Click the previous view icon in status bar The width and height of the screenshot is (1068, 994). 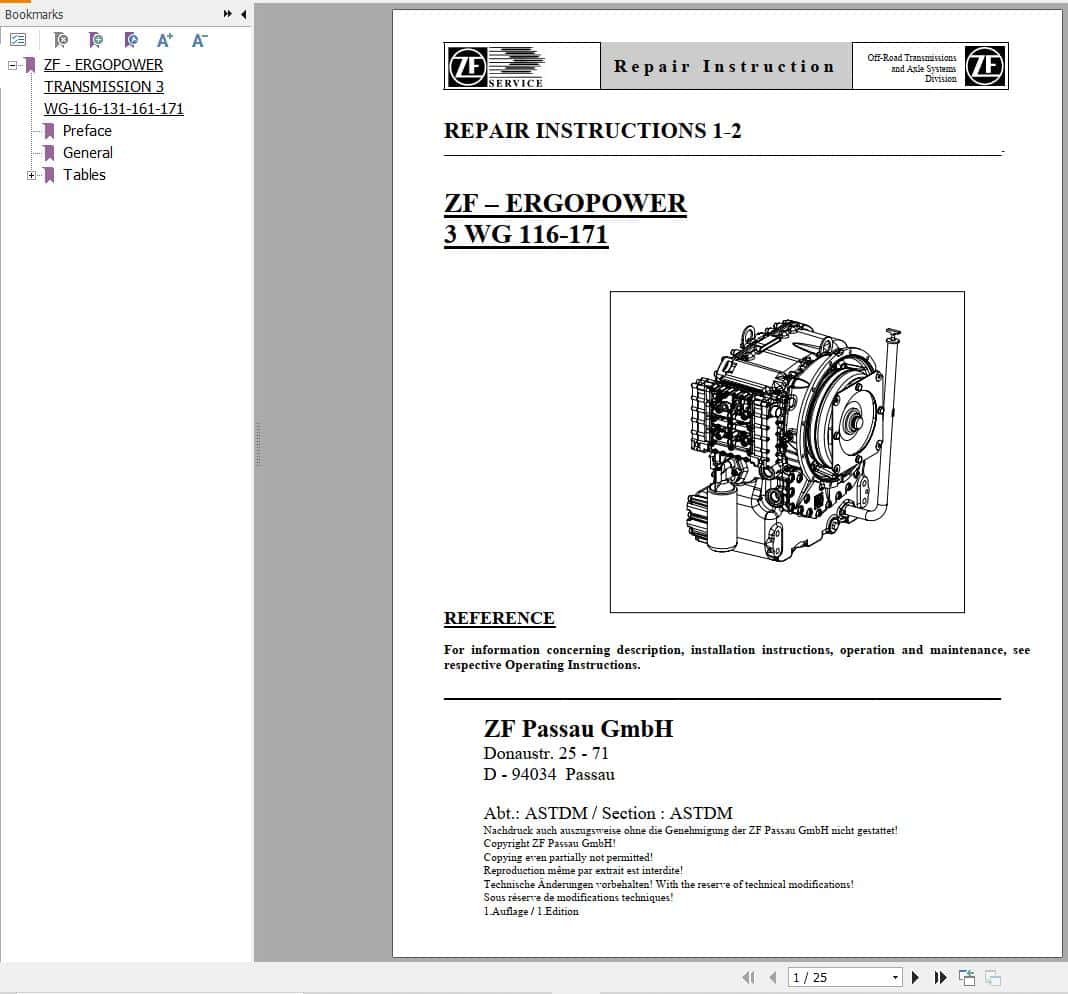pyautogui.click(x=967, y=978)
